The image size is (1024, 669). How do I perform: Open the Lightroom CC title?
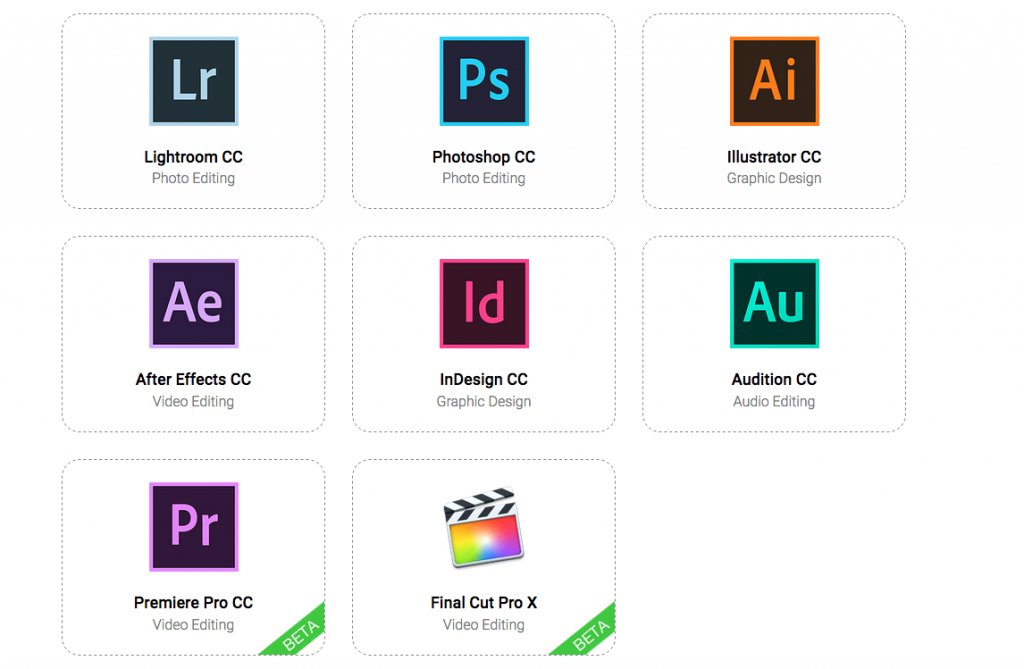click(193, 157)
